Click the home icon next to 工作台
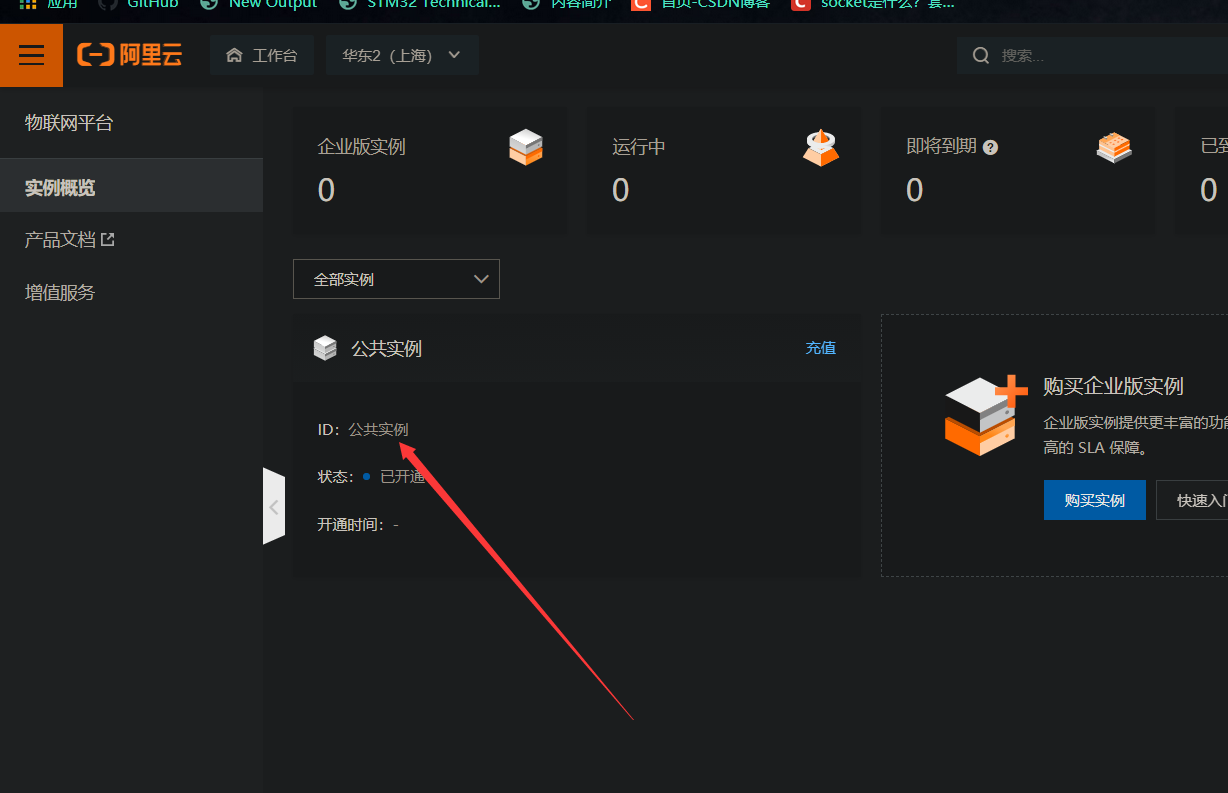 [235, 55]
